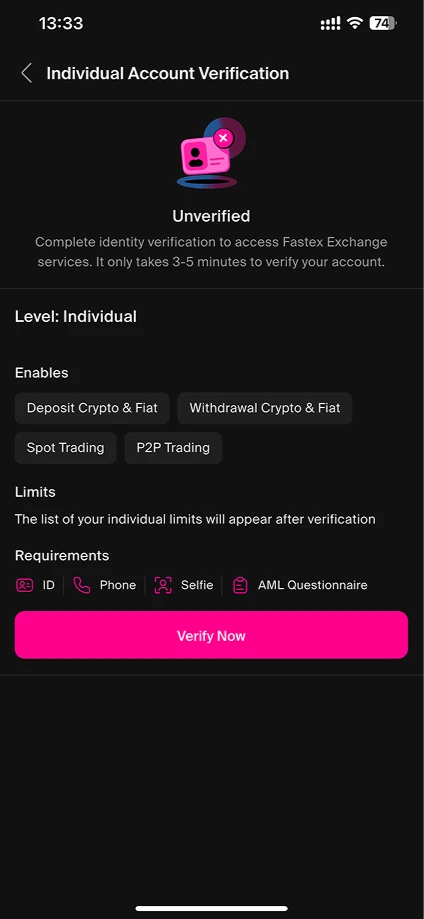Tap the Selfie requirement label
The width and height of the screenshot is (424, 919).
197,585
